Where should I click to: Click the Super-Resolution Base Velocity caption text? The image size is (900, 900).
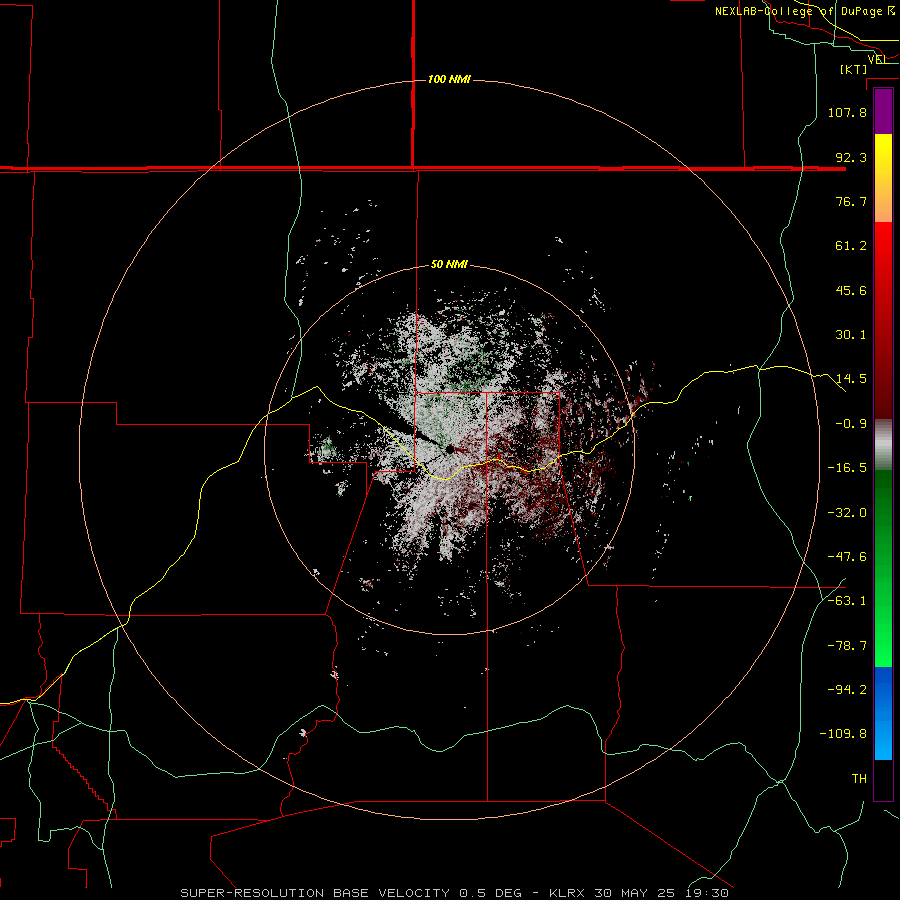tap(455, 893)
